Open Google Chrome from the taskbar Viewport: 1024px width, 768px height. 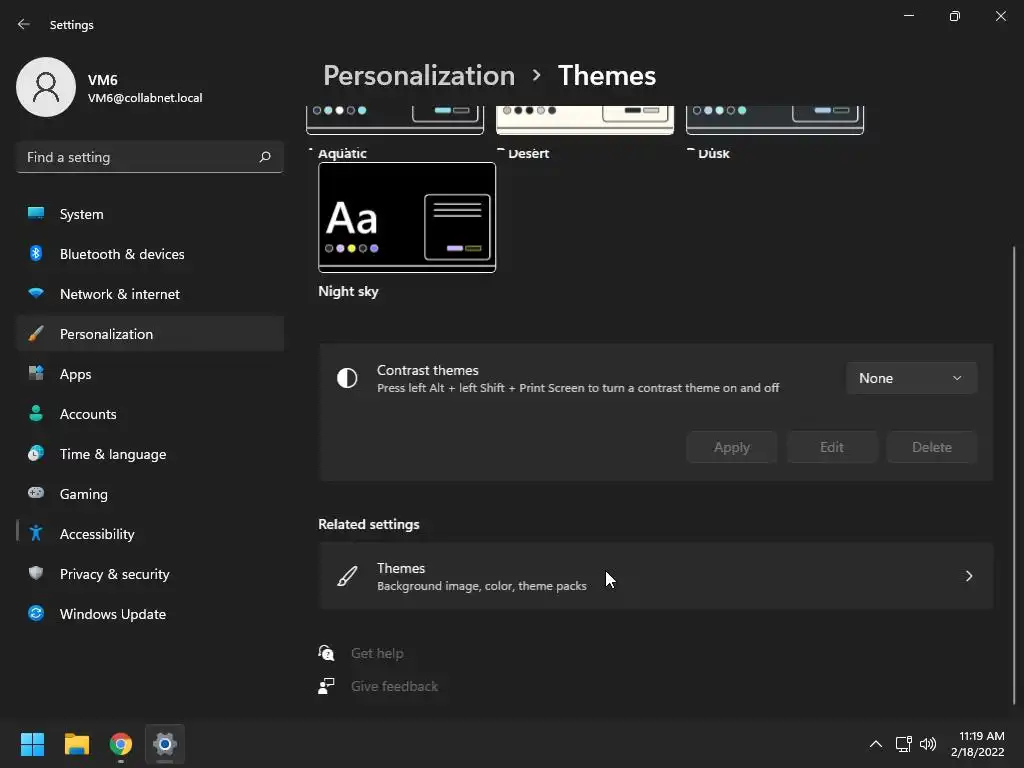[121, 744]
